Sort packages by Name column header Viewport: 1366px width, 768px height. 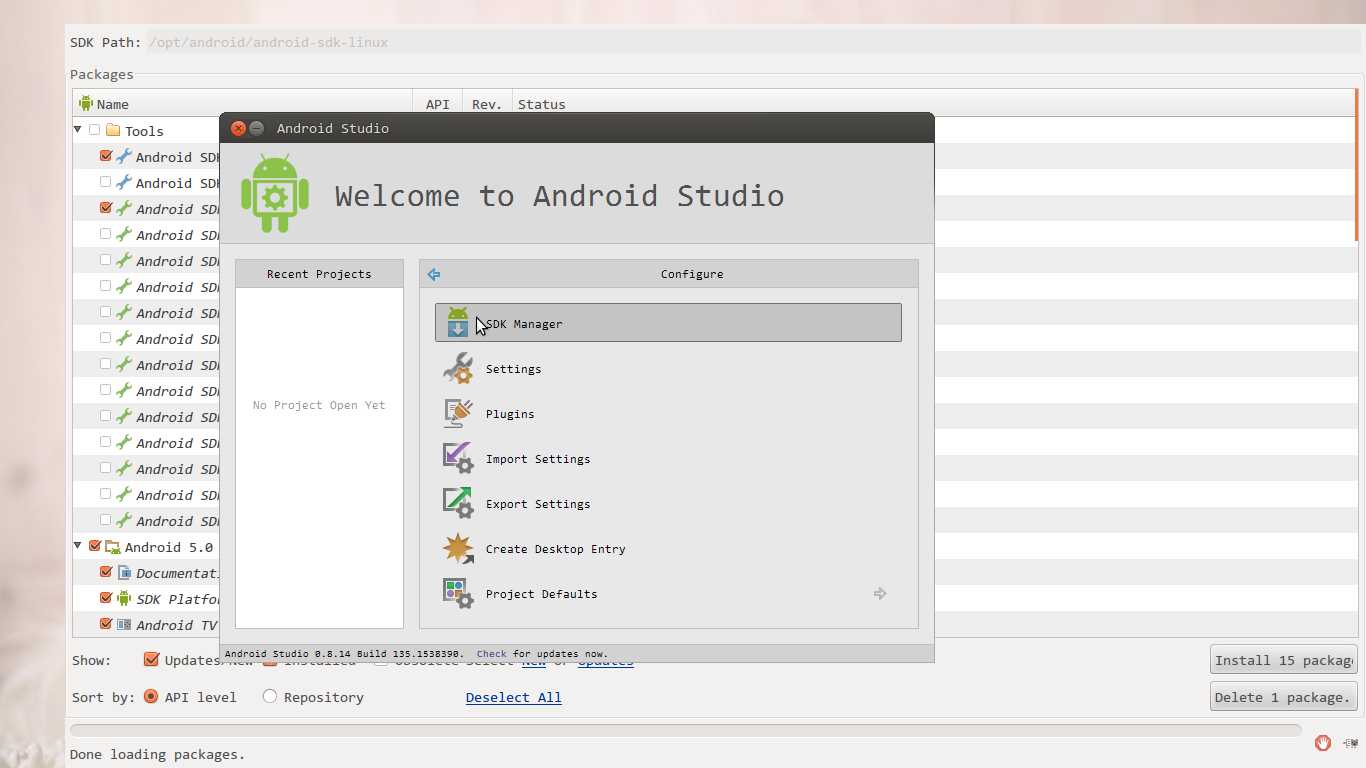tap(243, 104)
